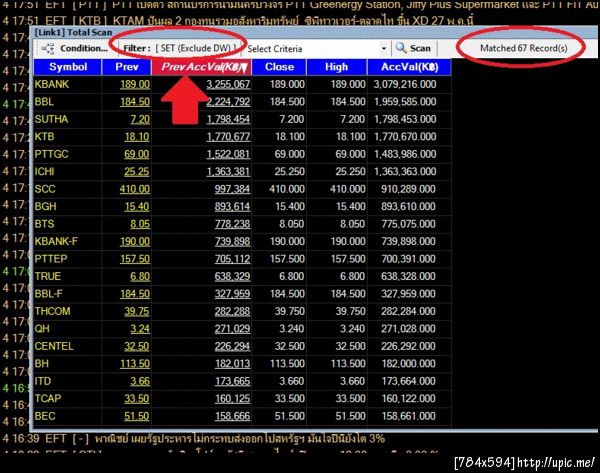Click THCOM PrevAccVal 282,288
Image resolution: width=600 pixels, height=473 pixels.
(232, 311)
